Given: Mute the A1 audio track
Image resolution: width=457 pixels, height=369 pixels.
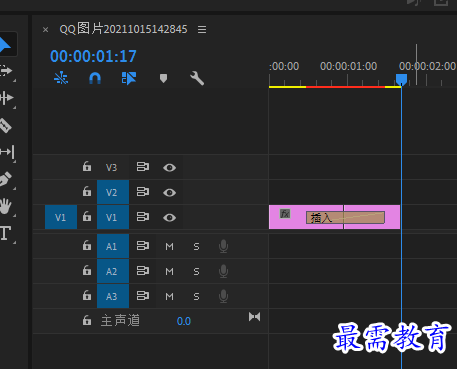Looking at the screenshot, I should [169, 247].
